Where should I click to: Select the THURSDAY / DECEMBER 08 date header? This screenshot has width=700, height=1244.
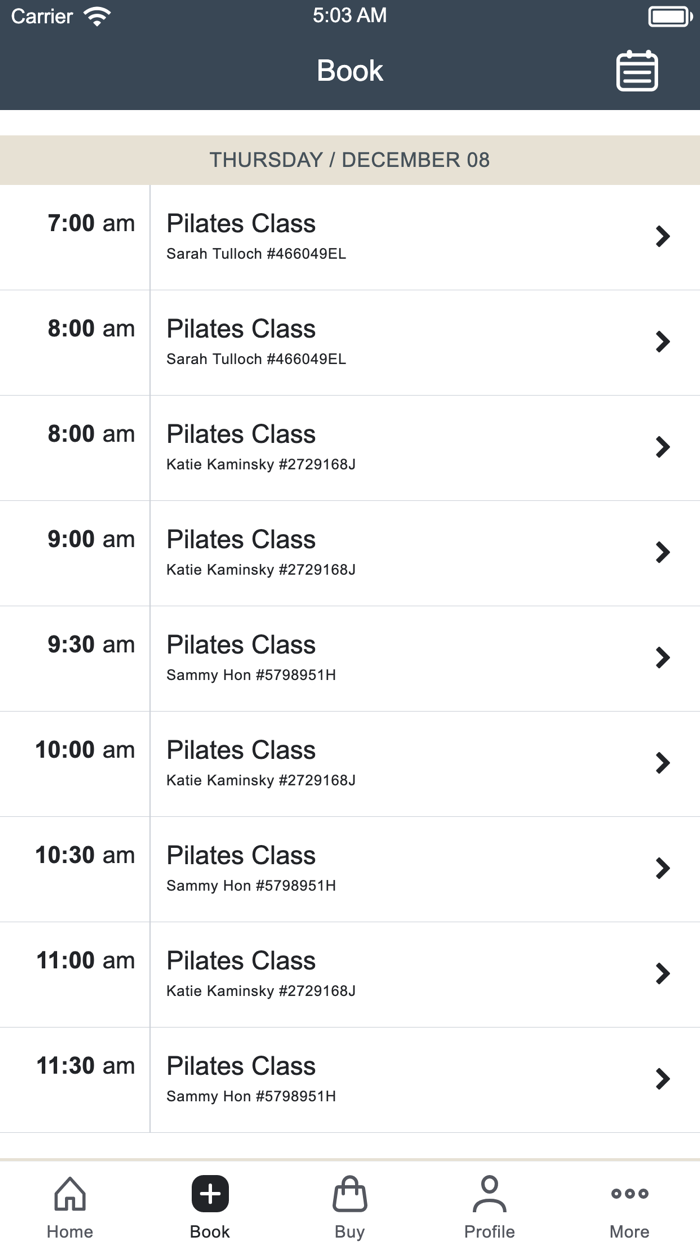click(x=350, y=160)
